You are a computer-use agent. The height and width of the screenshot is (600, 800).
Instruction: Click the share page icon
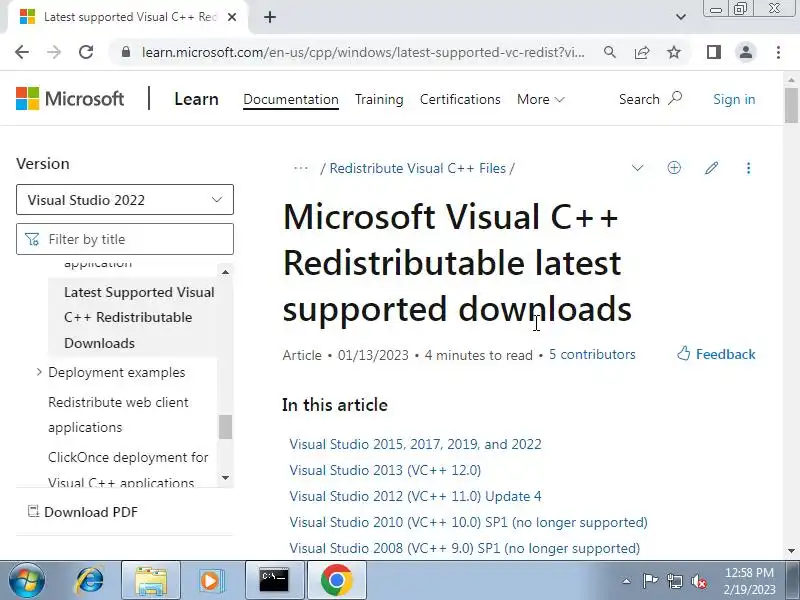(x=642, y=52)
